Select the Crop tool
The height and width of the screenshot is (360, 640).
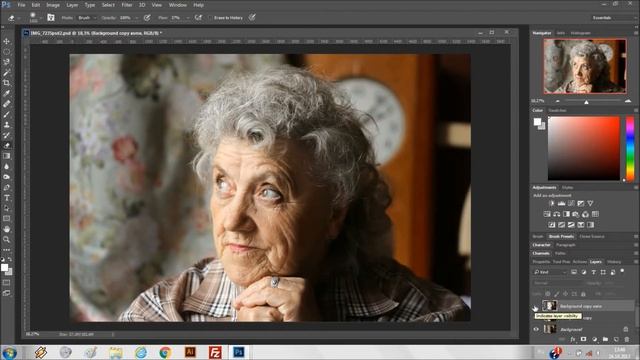(7, 83)
